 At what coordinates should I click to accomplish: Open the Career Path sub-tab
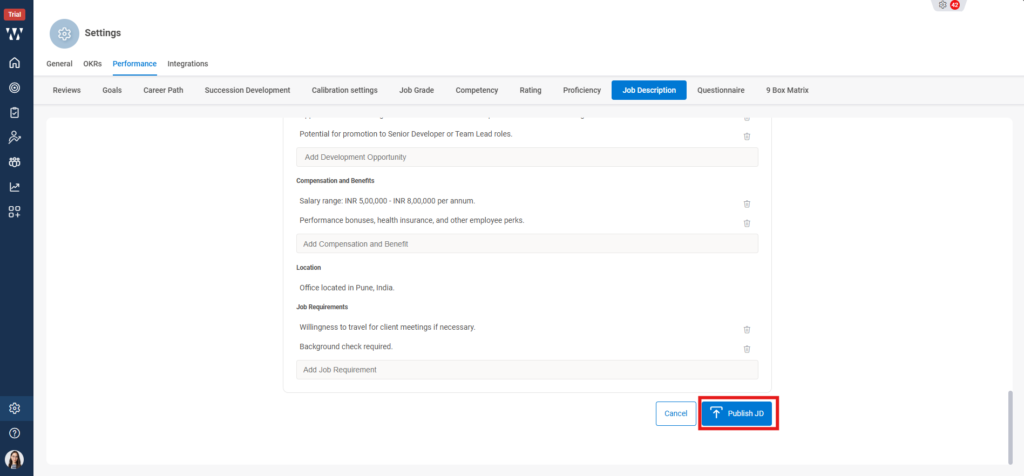point(163,90)
